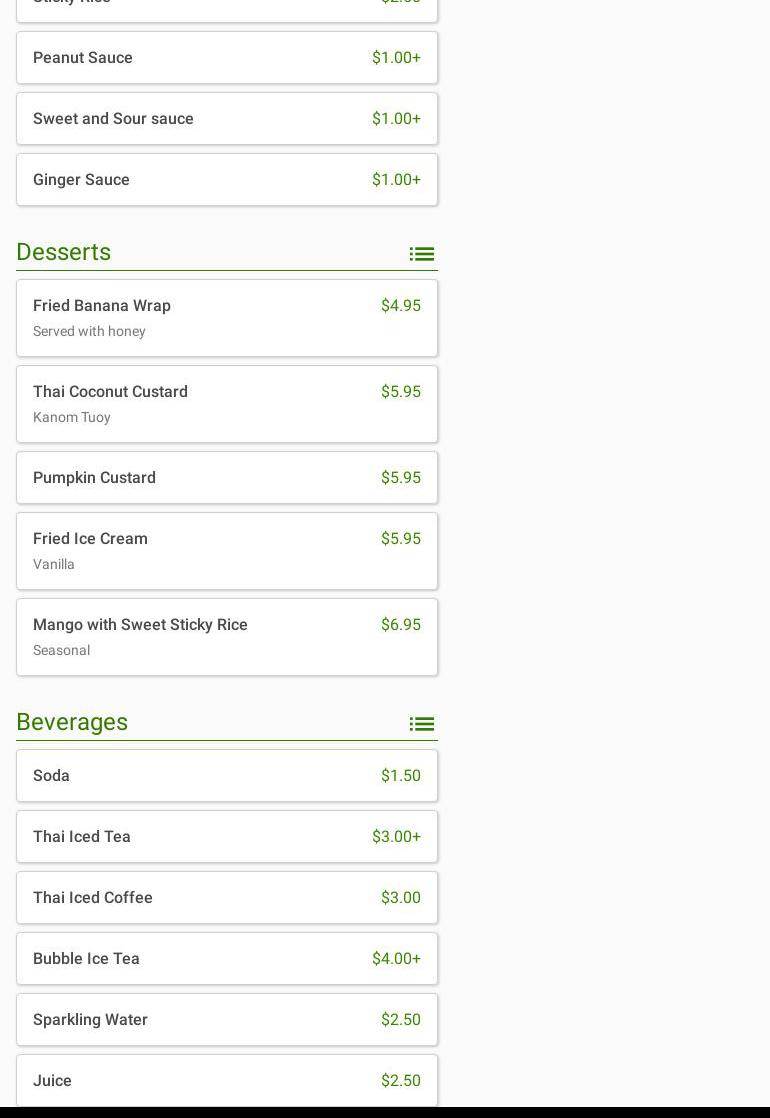
Task: Click the Desserts section heading
Action: pos(64,252)
